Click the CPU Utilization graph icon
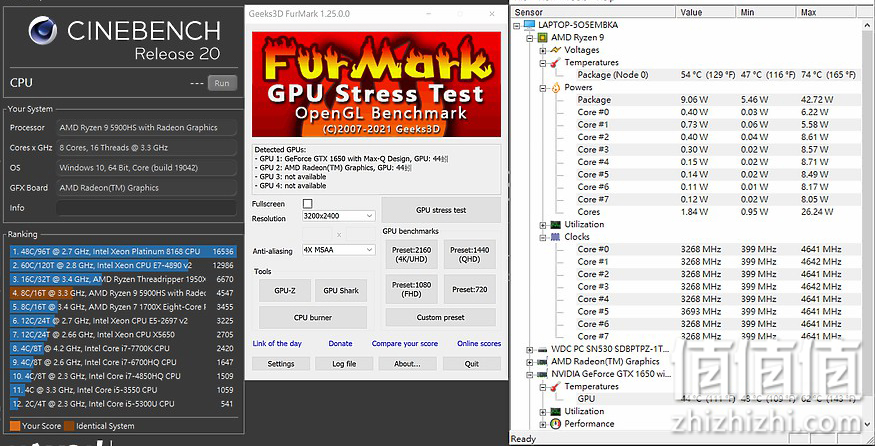875x446 pixels. 555,224
